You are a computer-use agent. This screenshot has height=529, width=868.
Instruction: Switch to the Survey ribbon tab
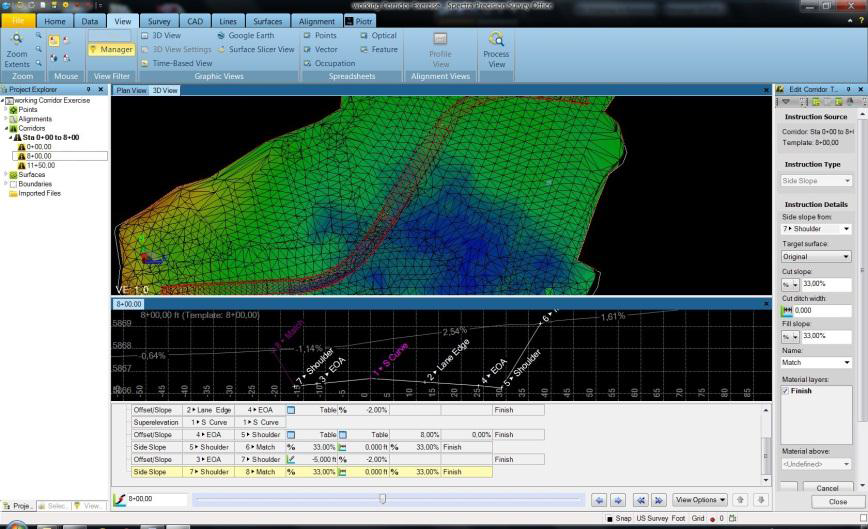click(158, 20)
